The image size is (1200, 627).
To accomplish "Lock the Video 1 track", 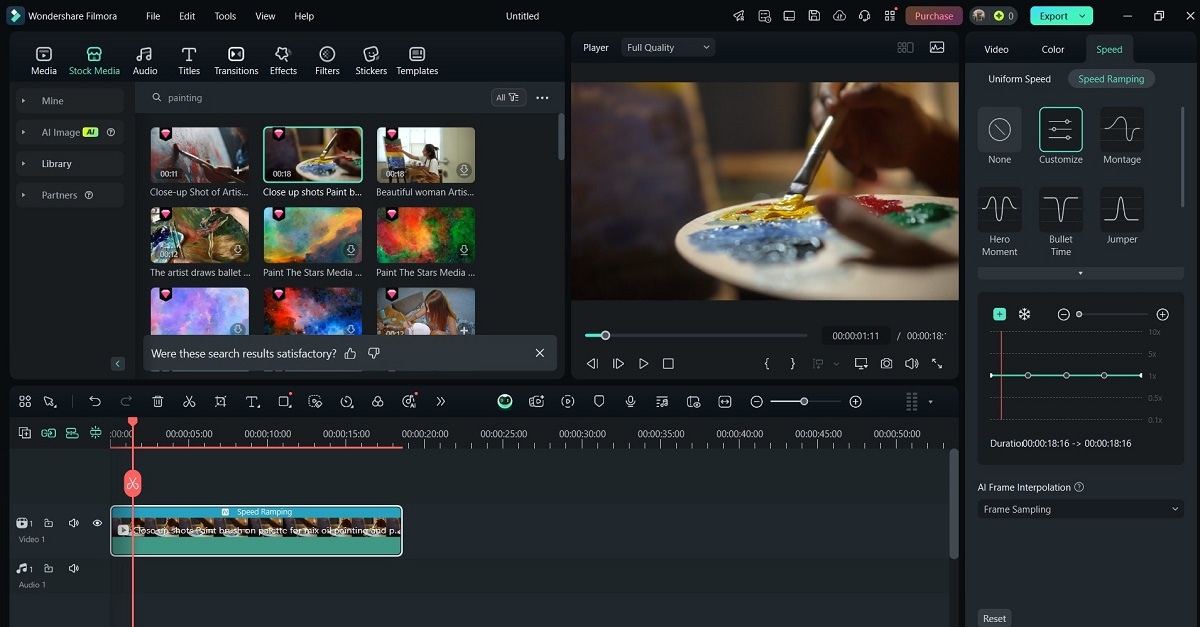I will [48, 523].
